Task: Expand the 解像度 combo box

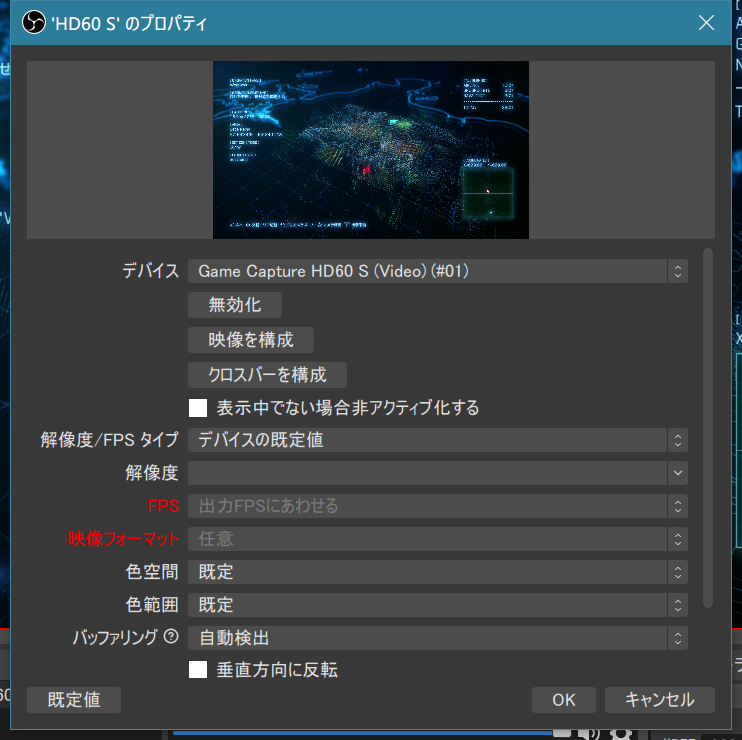Action: [438, 473]
